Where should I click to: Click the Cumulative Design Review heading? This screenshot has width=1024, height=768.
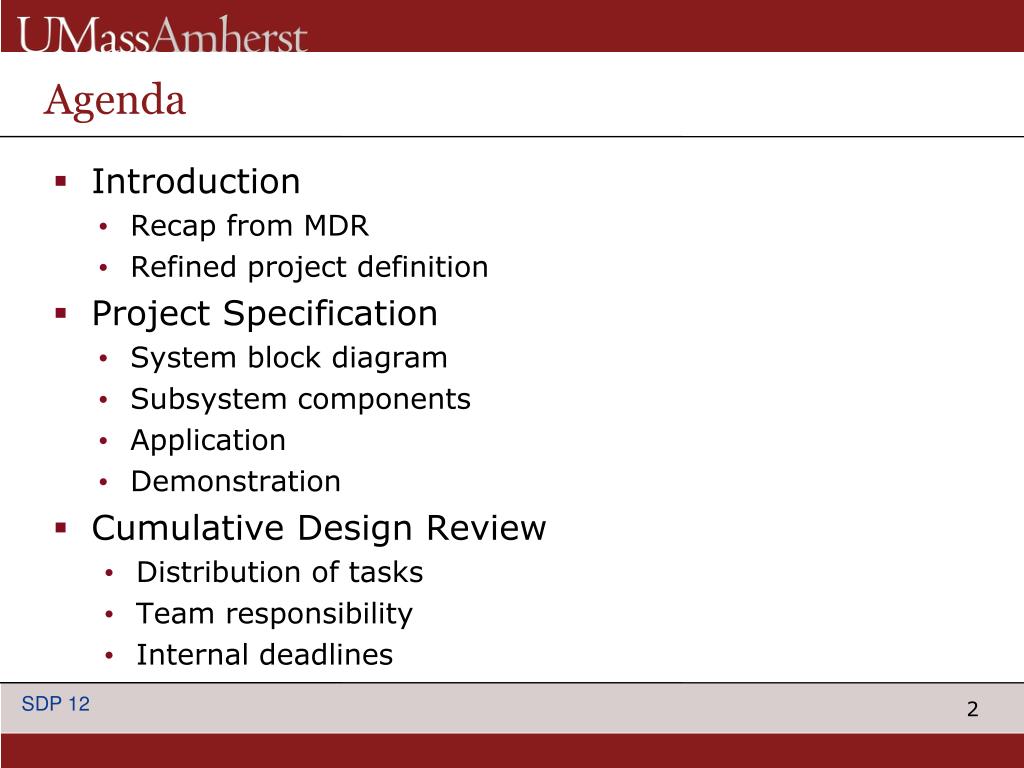click(319, 528)
